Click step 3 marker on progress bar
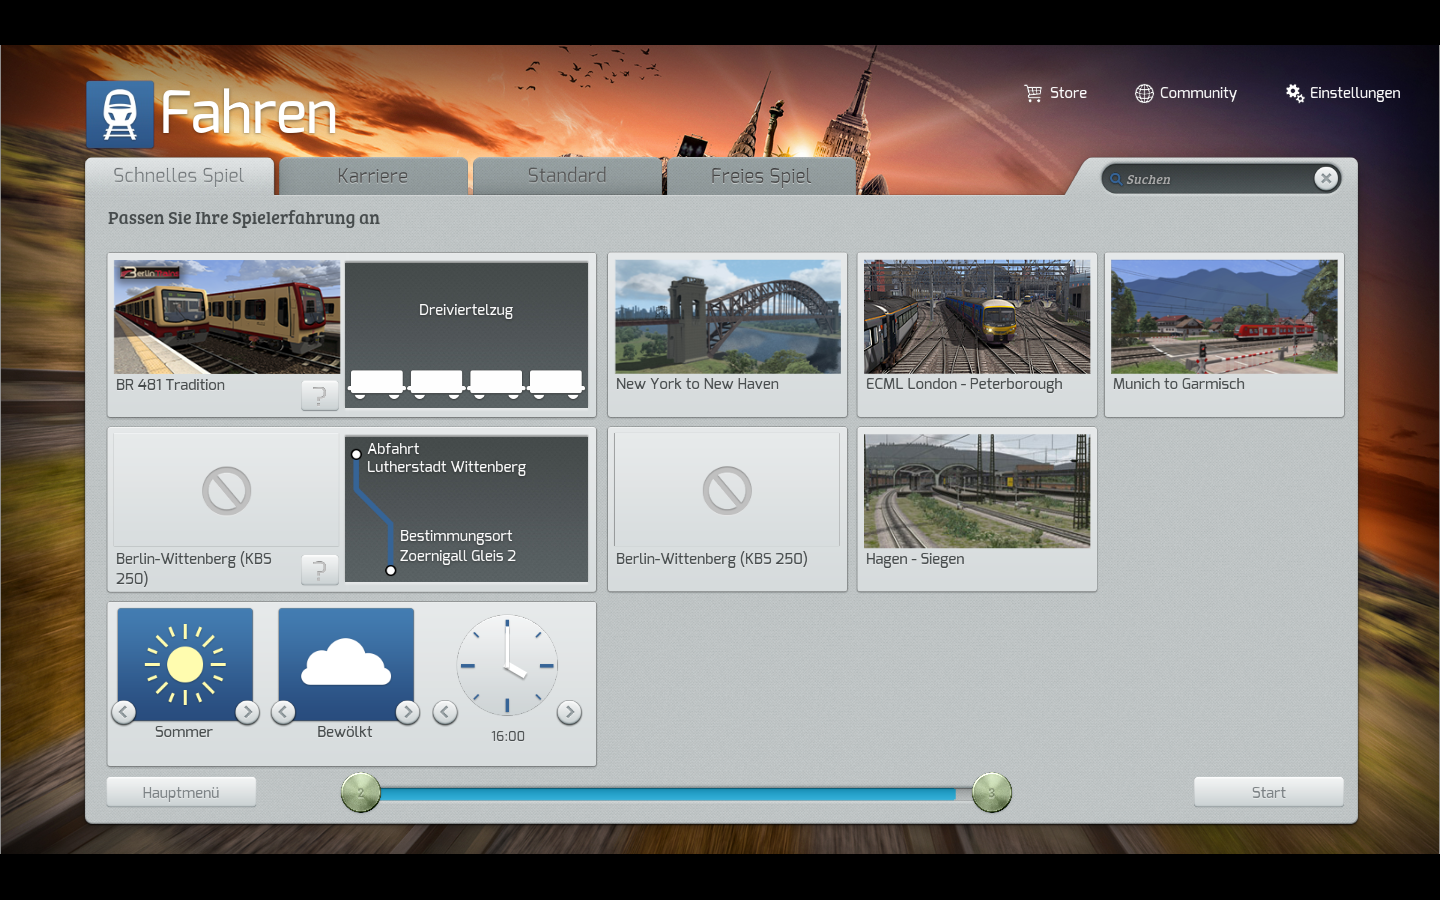Viewport: 1440px width, 900px height. click(992, 793)
